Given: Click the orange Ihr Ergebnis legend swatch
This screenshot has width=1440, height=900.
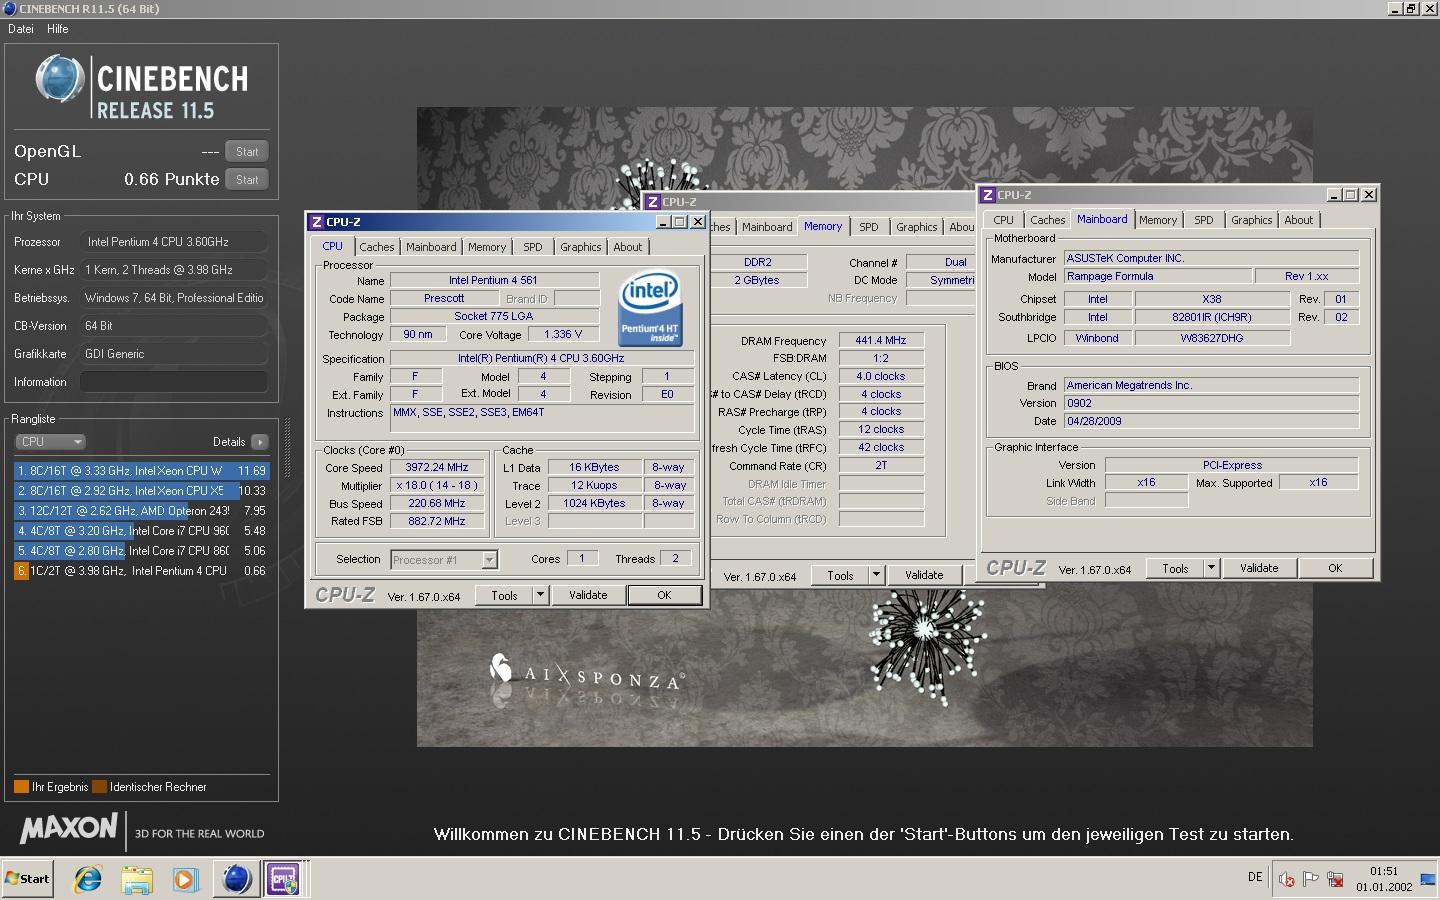Looking at the screenshot, I should click(x=21, y=787).
